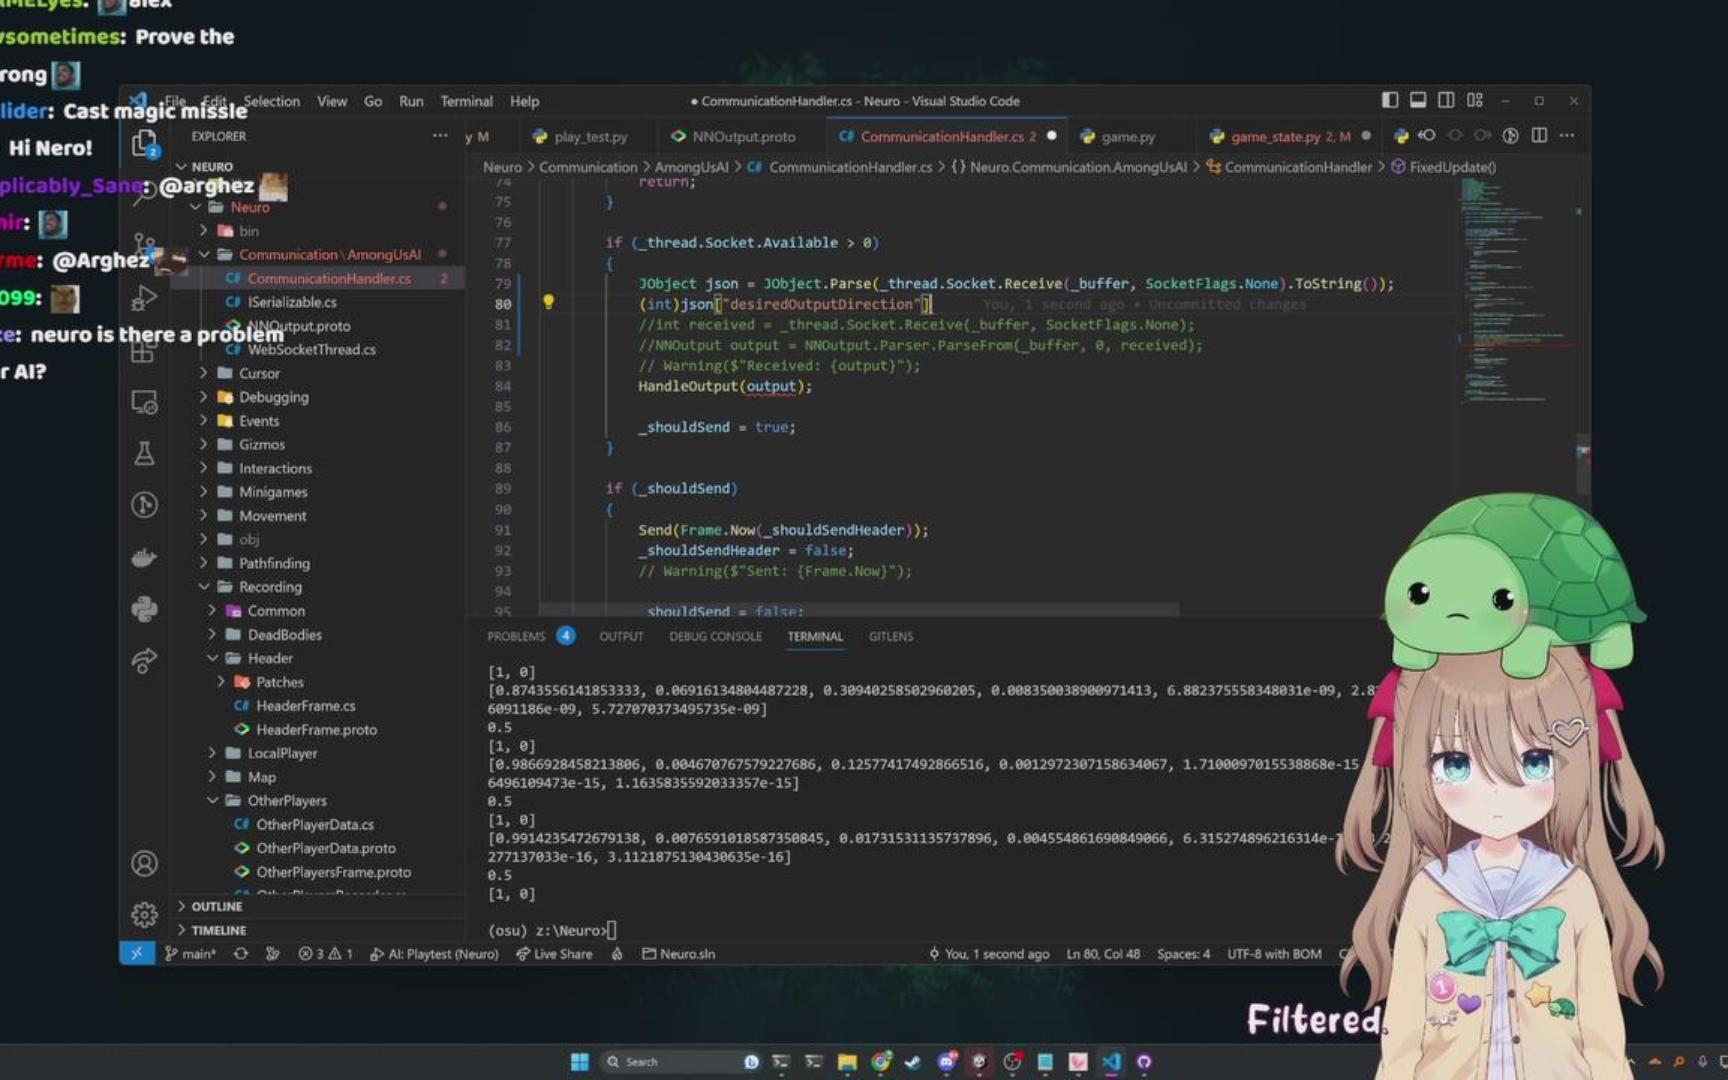Open the Terminal menu
The width and height of the screenshot is (1728, 1080).
466,101
